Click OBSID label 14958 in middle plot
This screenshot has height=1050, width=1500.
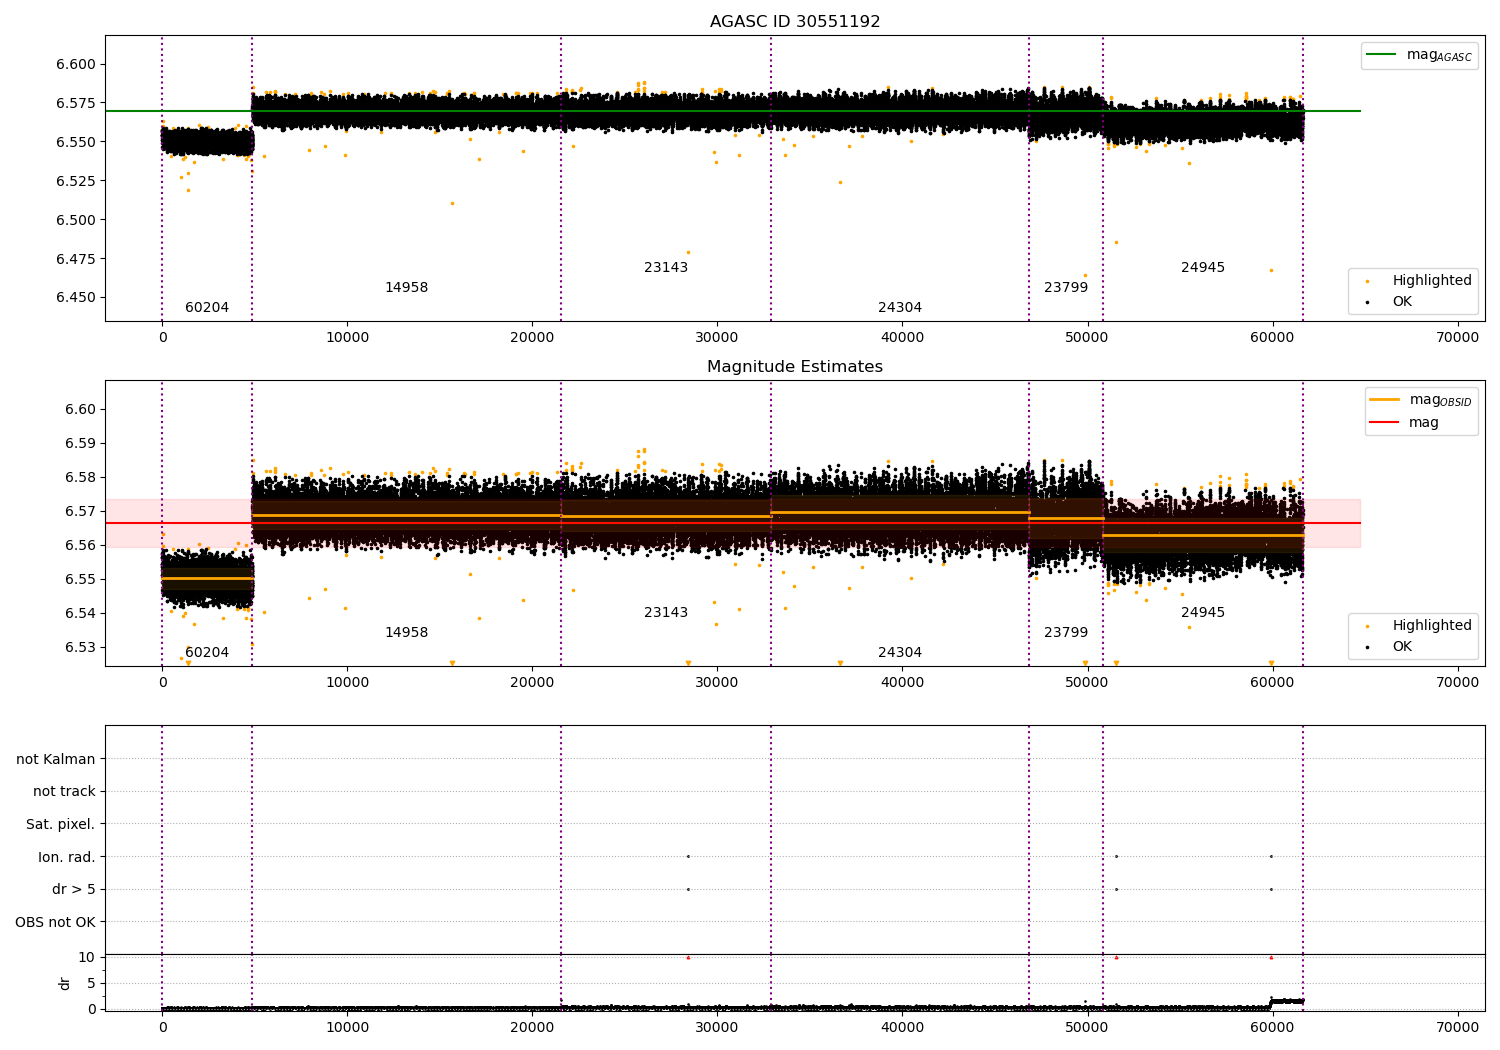pyautogui.click(x=406, y=633)
